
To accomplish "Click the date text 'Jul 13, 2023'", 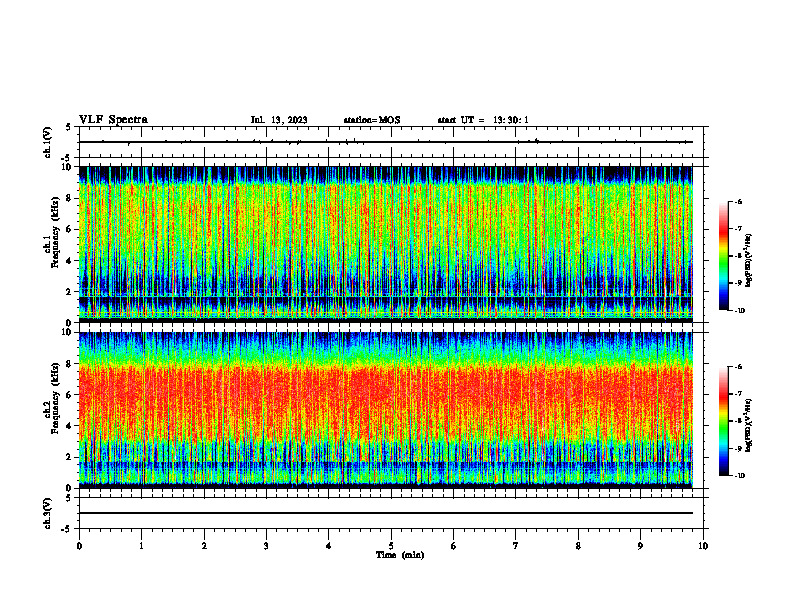I will (x=279, y=120).
